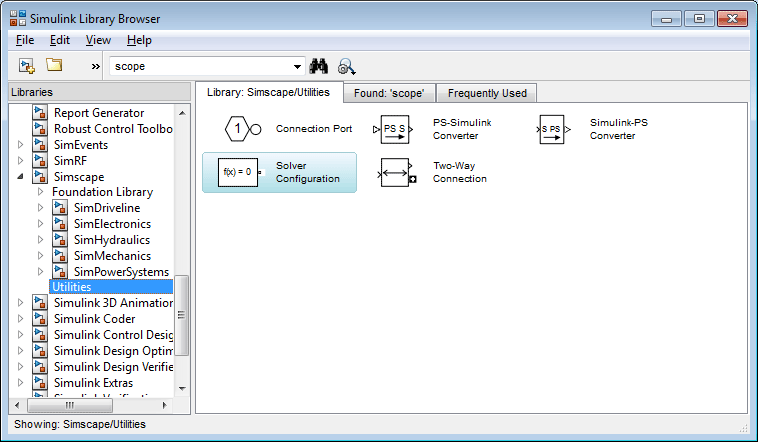The height and width of the screenshot is (442, 758).
Task: Select the Solver Configuration block icon
Action: click(240, 172)
